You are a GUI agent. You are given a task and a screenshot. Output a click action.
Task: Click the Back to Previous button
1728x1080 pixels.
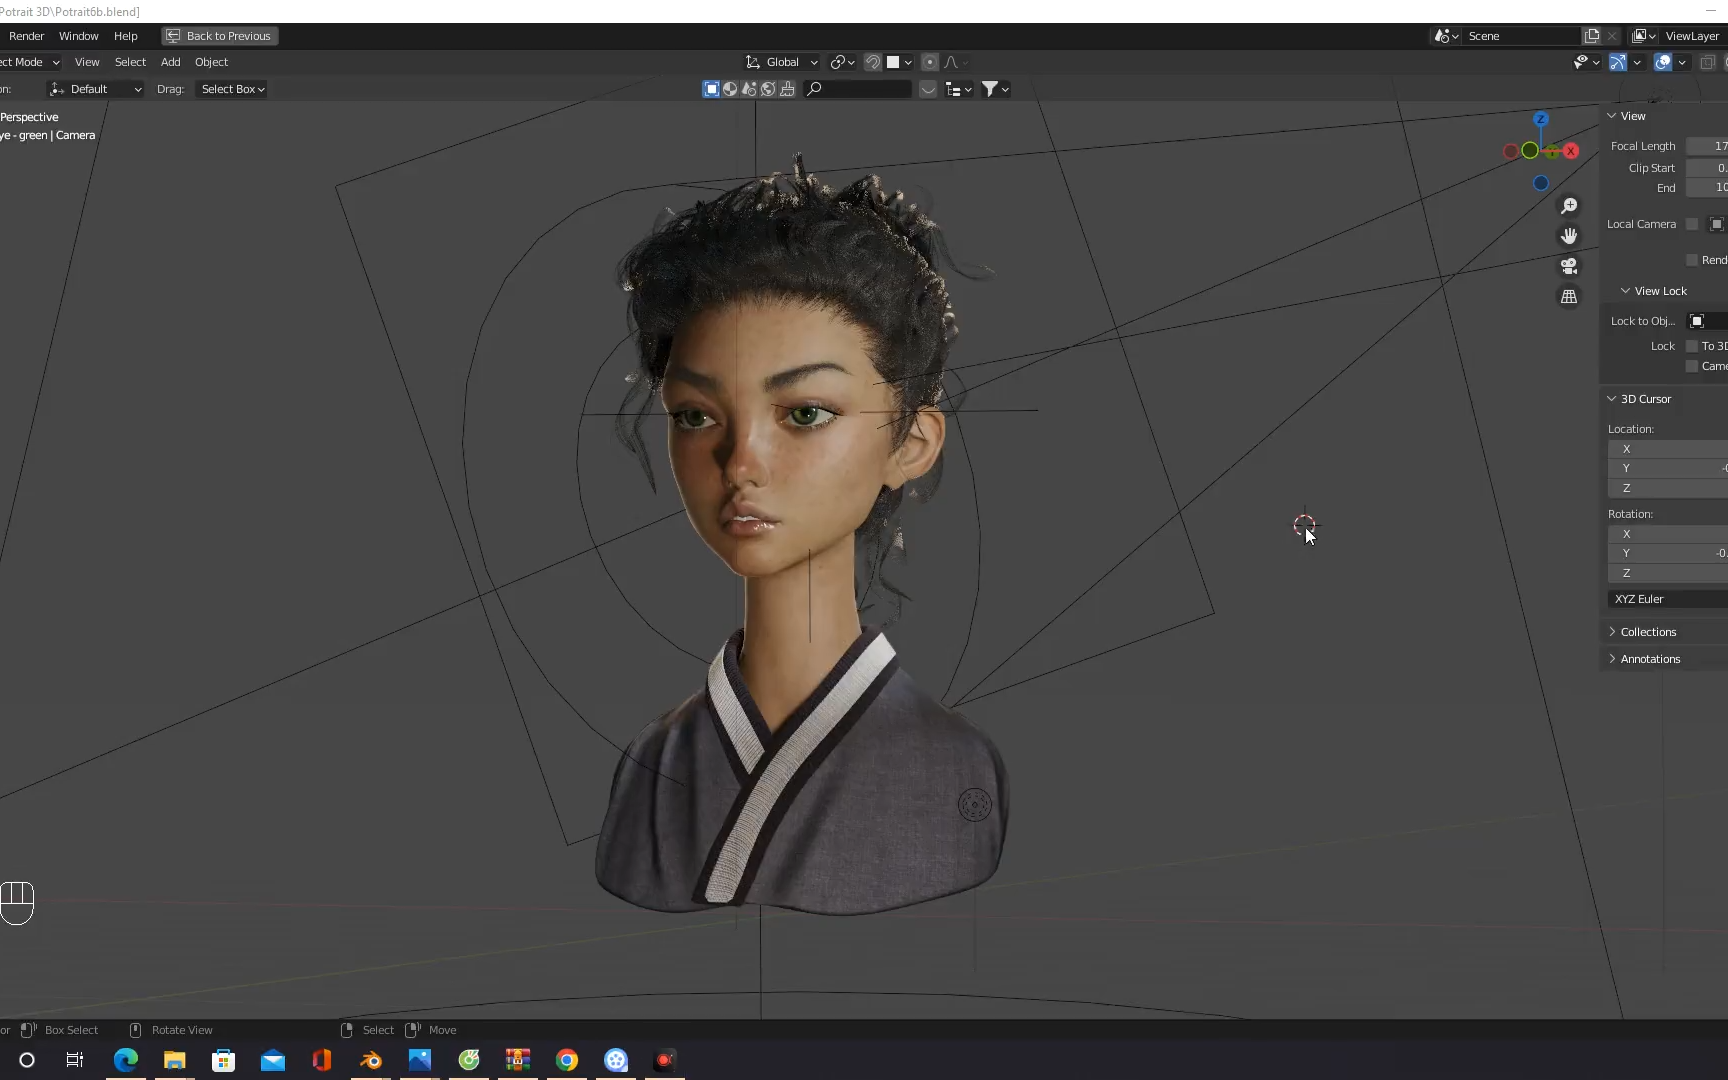pos(218,36)
